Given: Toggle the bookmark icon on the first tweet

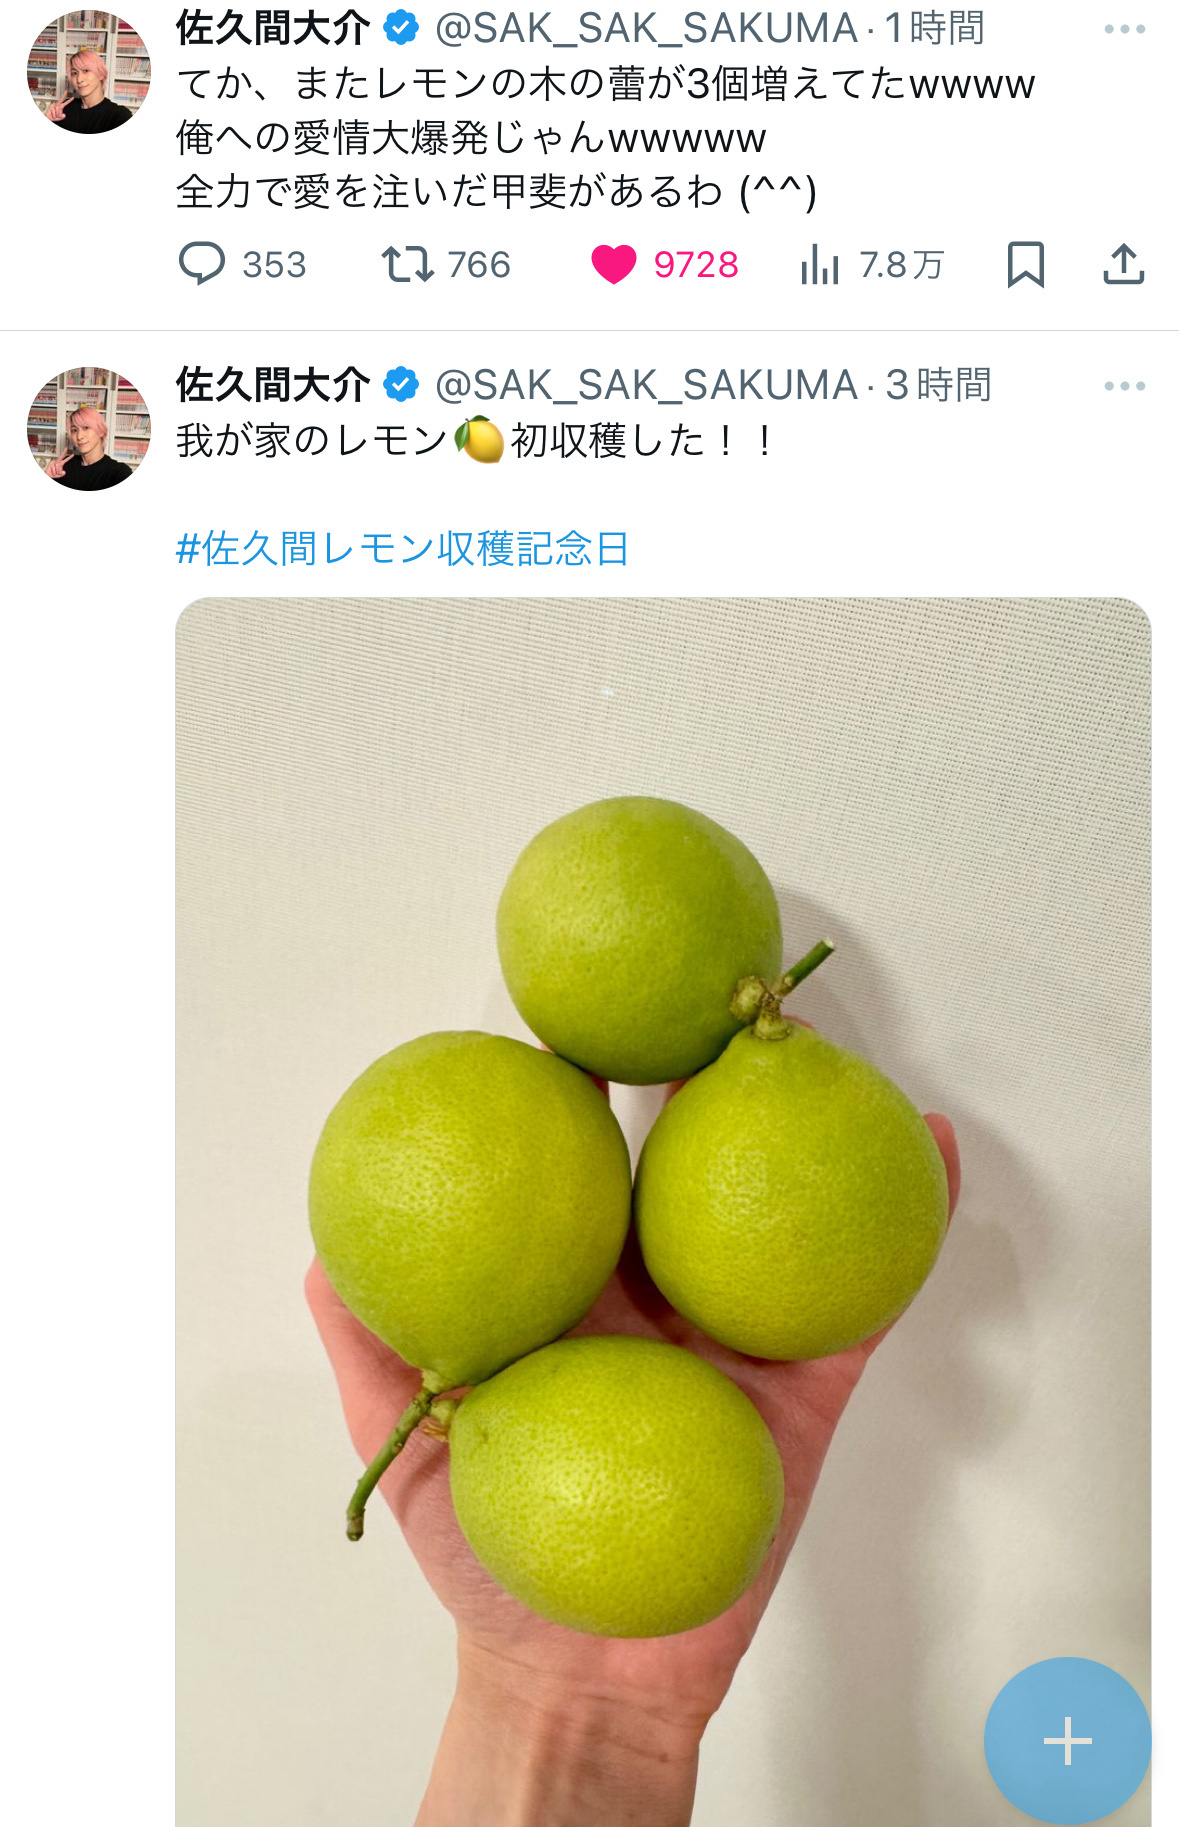Looking at the screenshot, I should tap(1026, 265).
